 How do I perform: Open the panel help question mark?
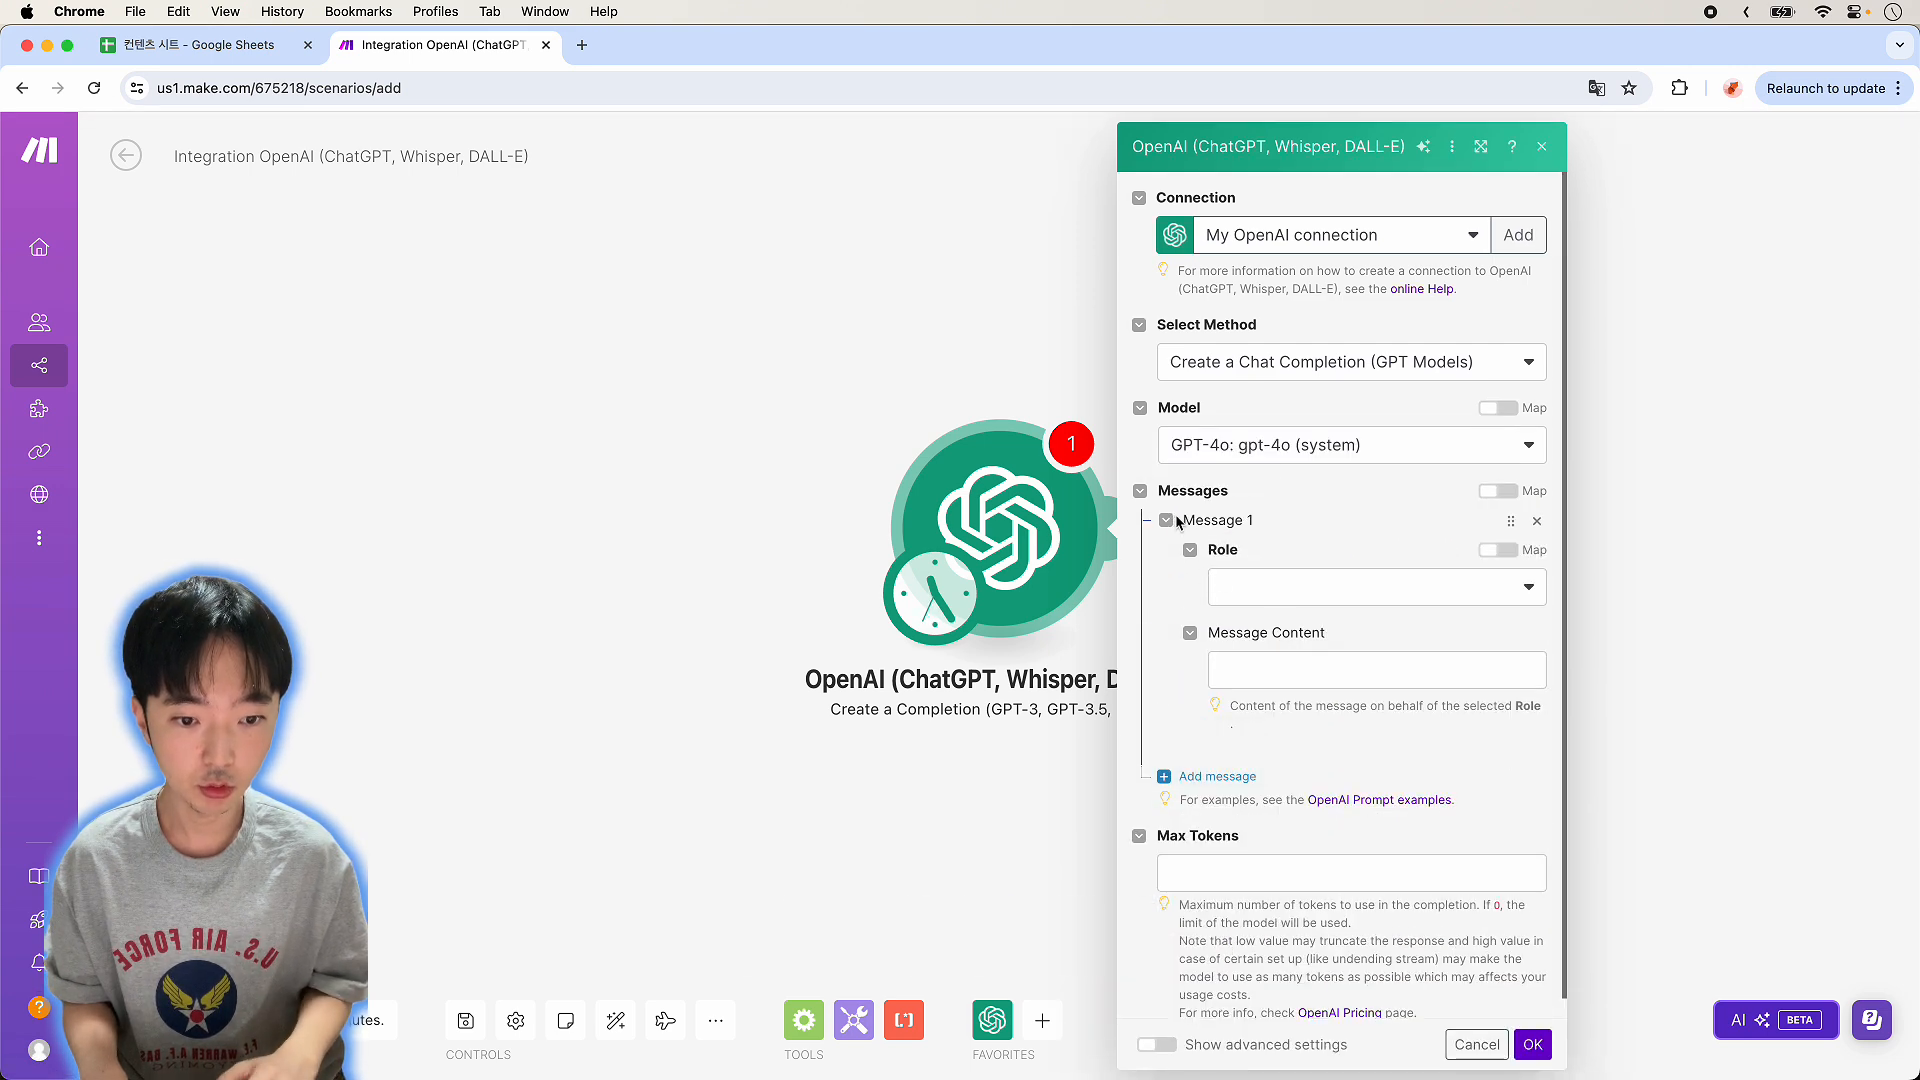coord(1512,146)
